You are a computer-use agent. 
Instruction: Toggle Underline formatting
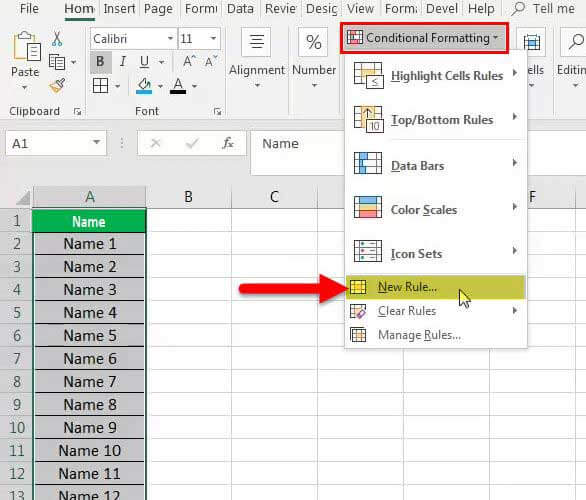point(144,62)
